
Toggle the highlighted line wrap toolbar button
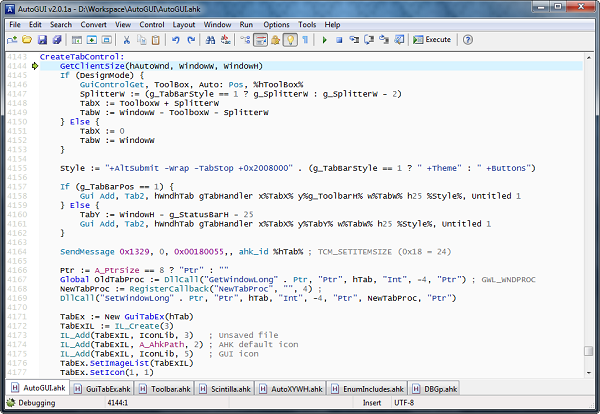(261, 40)
